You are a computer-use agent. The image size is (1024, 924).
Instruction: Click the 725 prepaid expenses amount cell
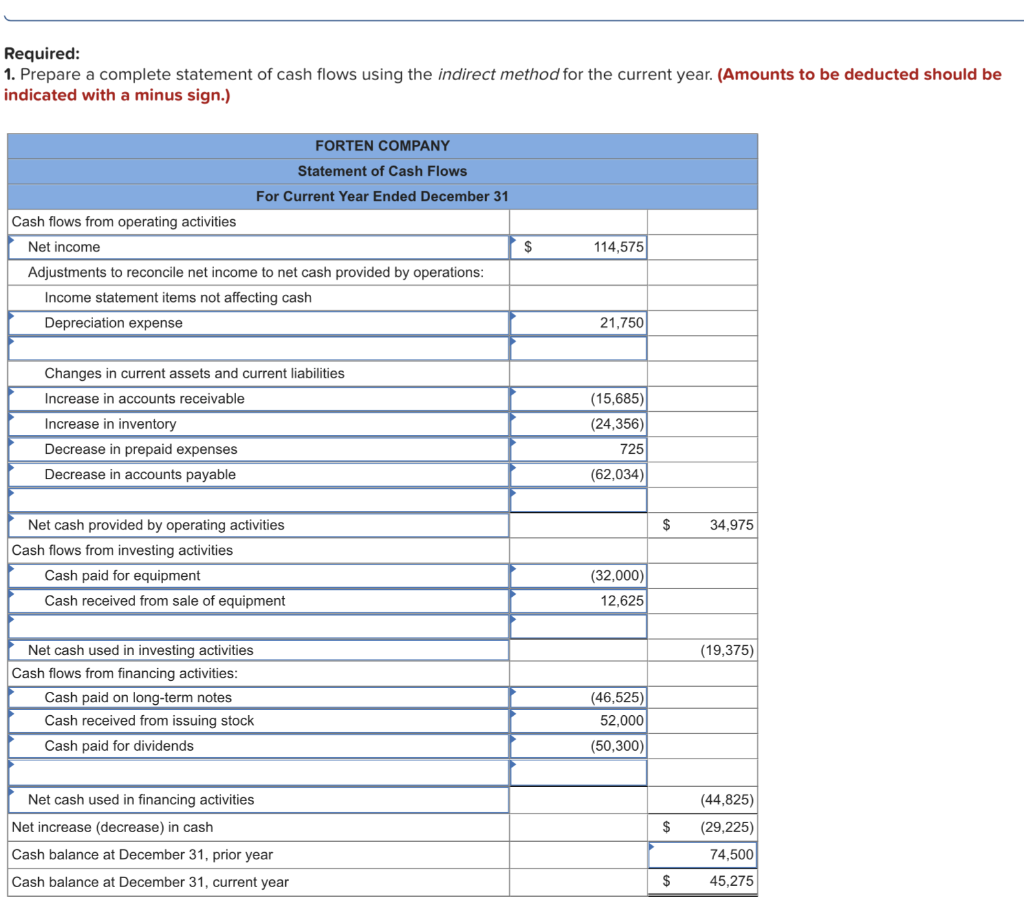click(590, 449)
